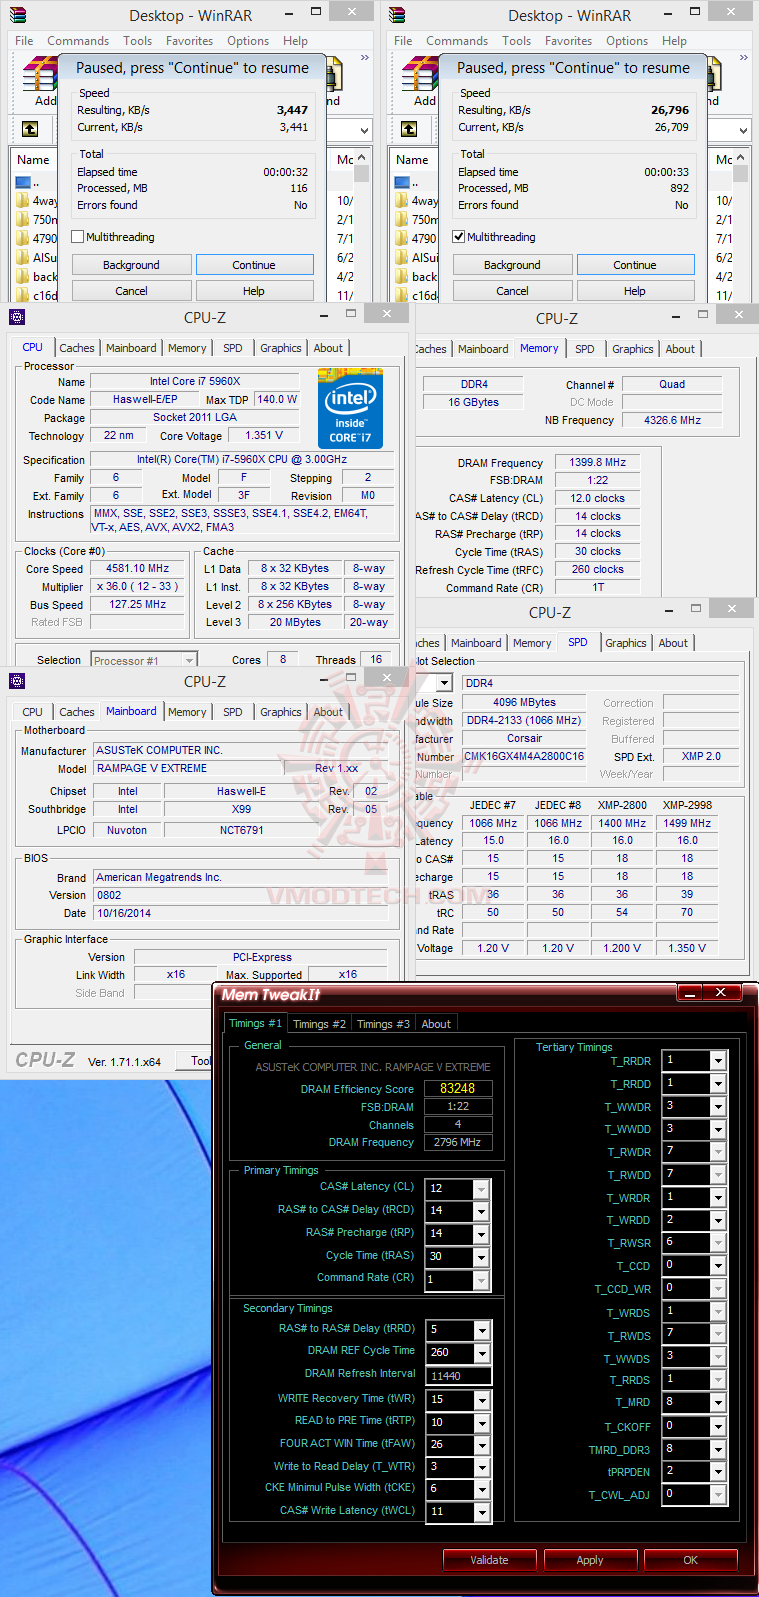Open the Tools menu in left WinRAR
The image size is (759, 1597).
pyautogui.click(x=138, y=41)
